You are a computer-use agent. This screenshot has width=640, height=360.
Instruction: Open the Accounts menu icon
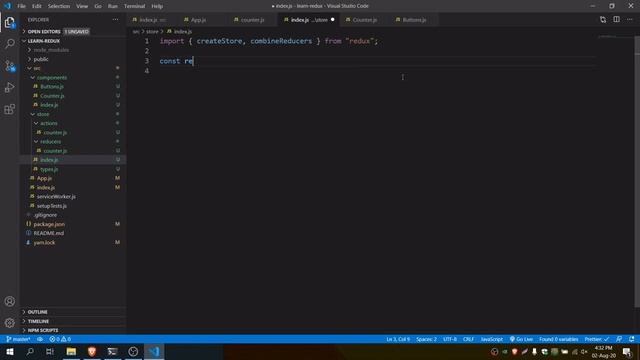coord(10,301)
